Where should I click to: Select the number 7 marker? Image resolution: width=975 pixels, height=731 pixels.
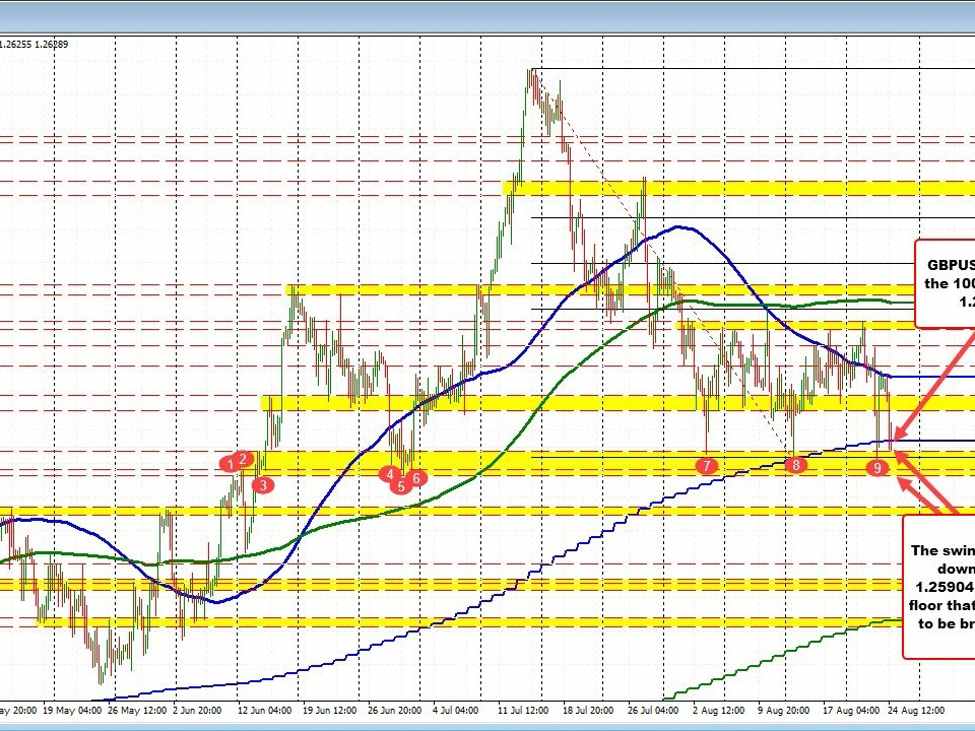point(707,464)
